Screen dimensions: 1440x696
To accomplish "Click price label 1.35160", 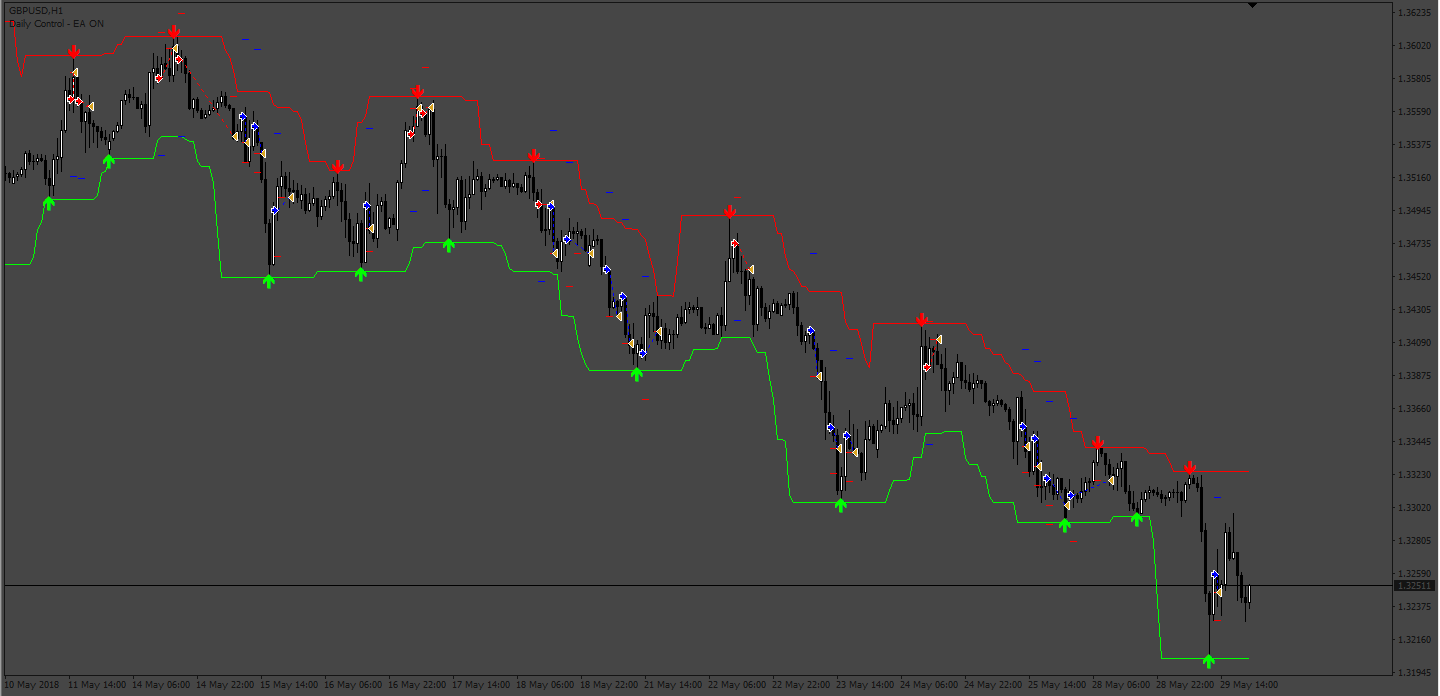I will 1416,178.
